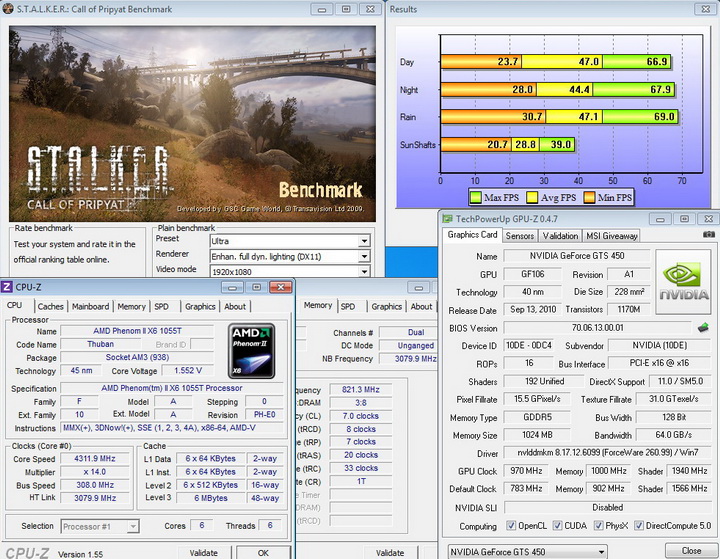Screen dimensions: 720x559
Task: Click the Avg FPS yellow legend swatch
Action: (532, 198)
